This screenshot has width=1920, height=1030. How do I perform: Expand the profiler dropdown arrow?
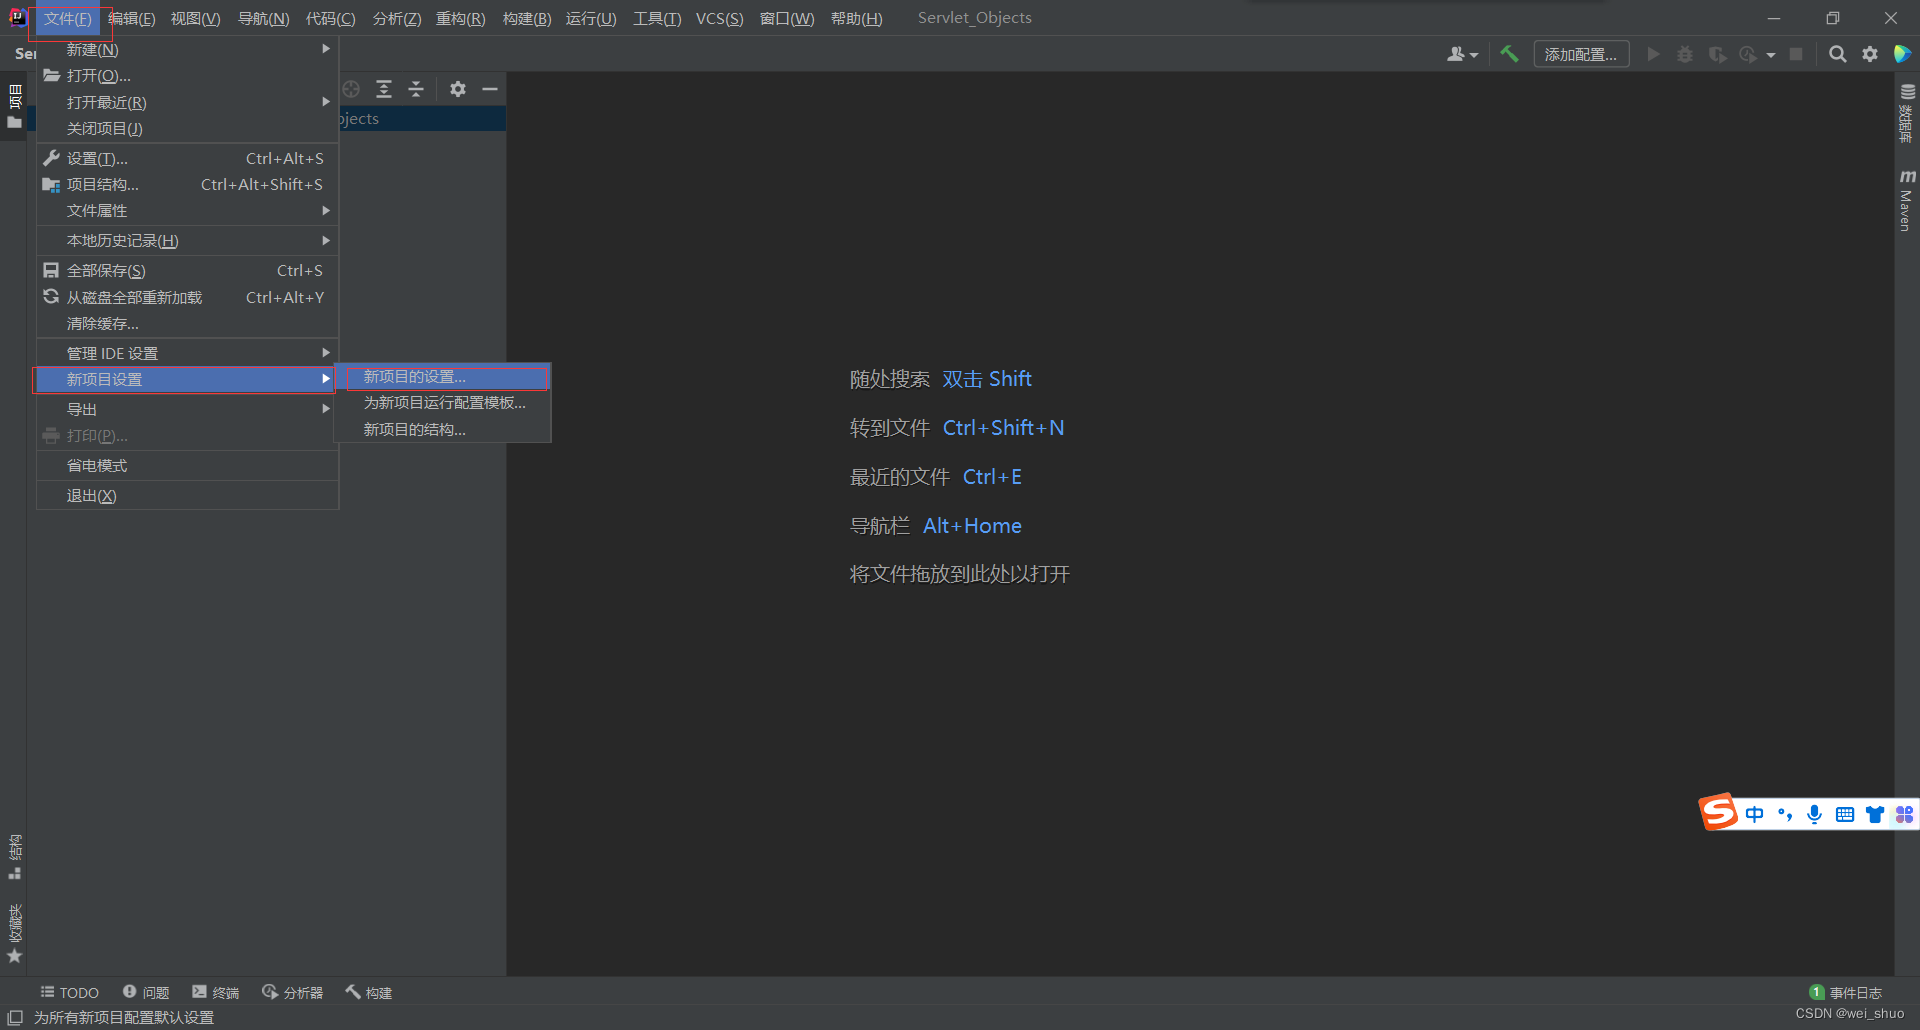point(1771,55)
